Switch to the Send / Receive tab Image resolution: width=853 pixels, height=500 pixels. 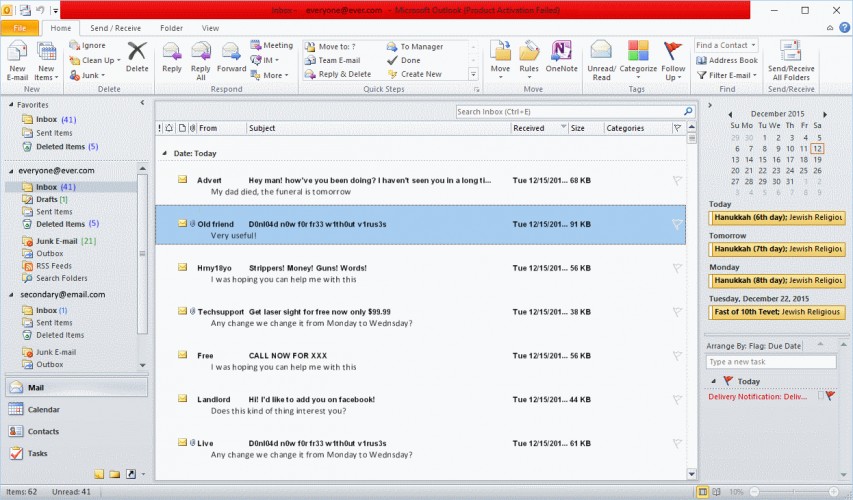coord(115,28)
